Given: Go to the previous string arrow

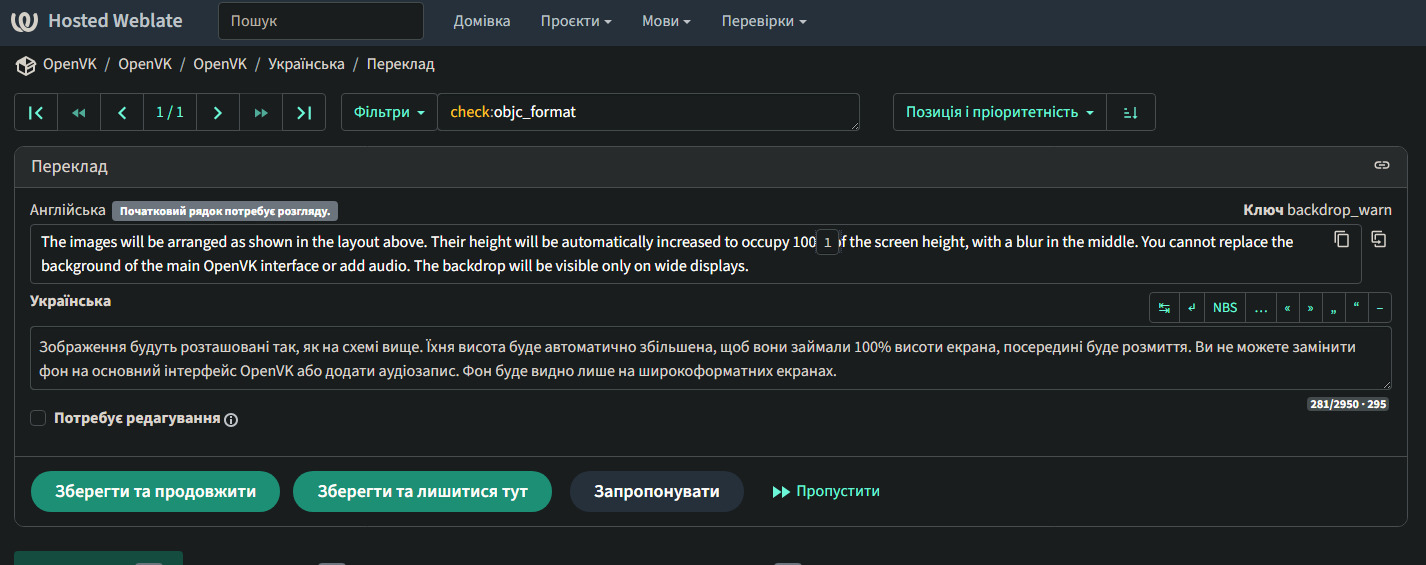Looking at the screenshot, I should point(122,112).
